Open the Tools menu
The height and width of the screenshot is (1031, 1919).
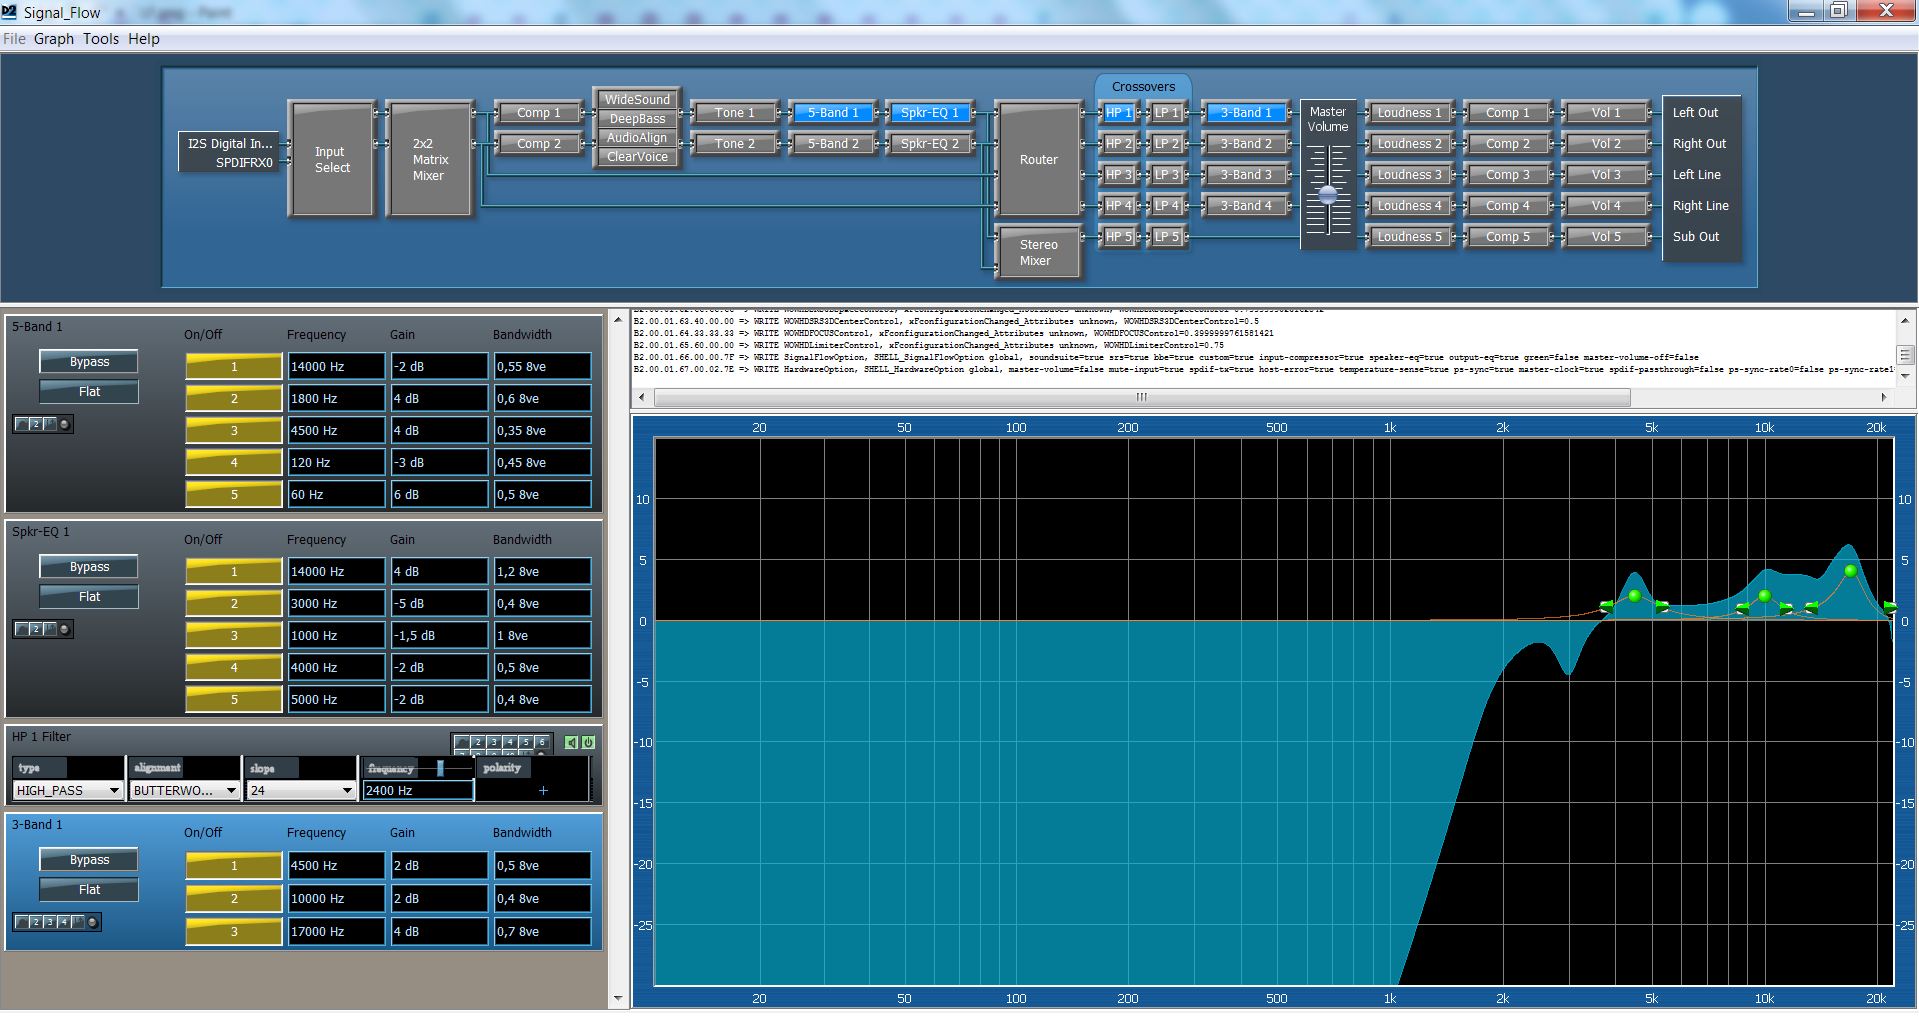pos(100,39)
